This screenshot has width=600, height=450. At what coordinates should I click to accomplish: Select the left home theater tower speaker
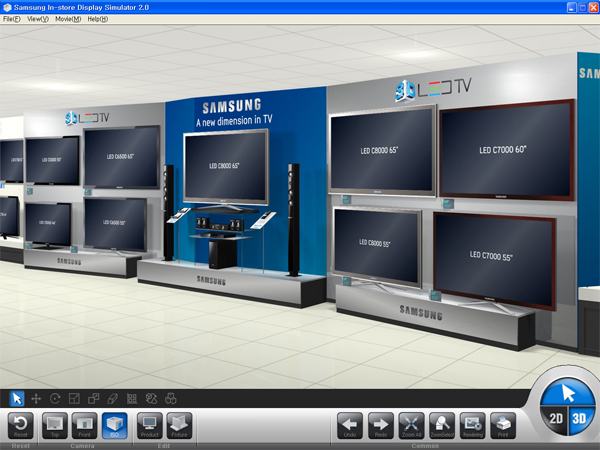click(x=169, y=212)
